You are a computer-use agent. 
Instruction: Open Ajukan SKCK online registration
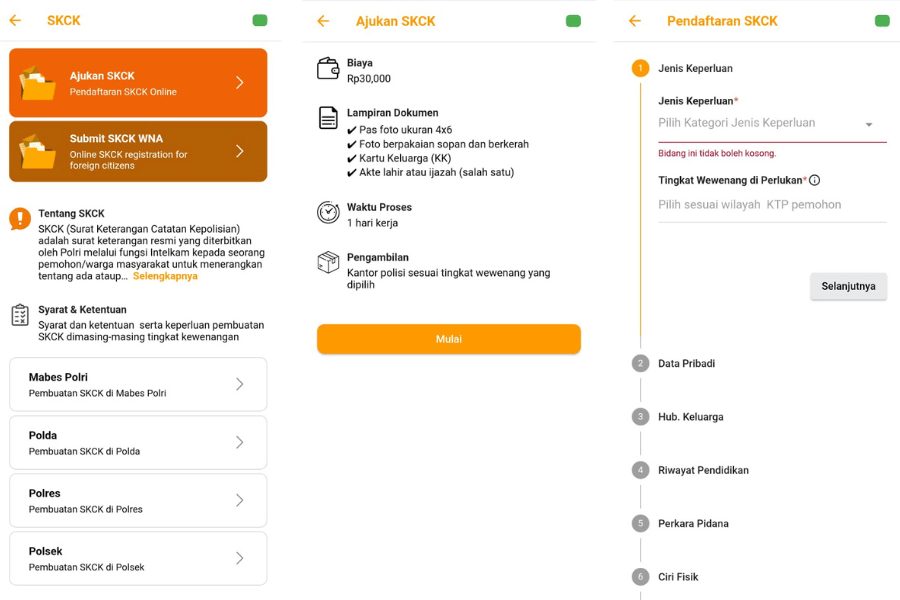[138, 83]
